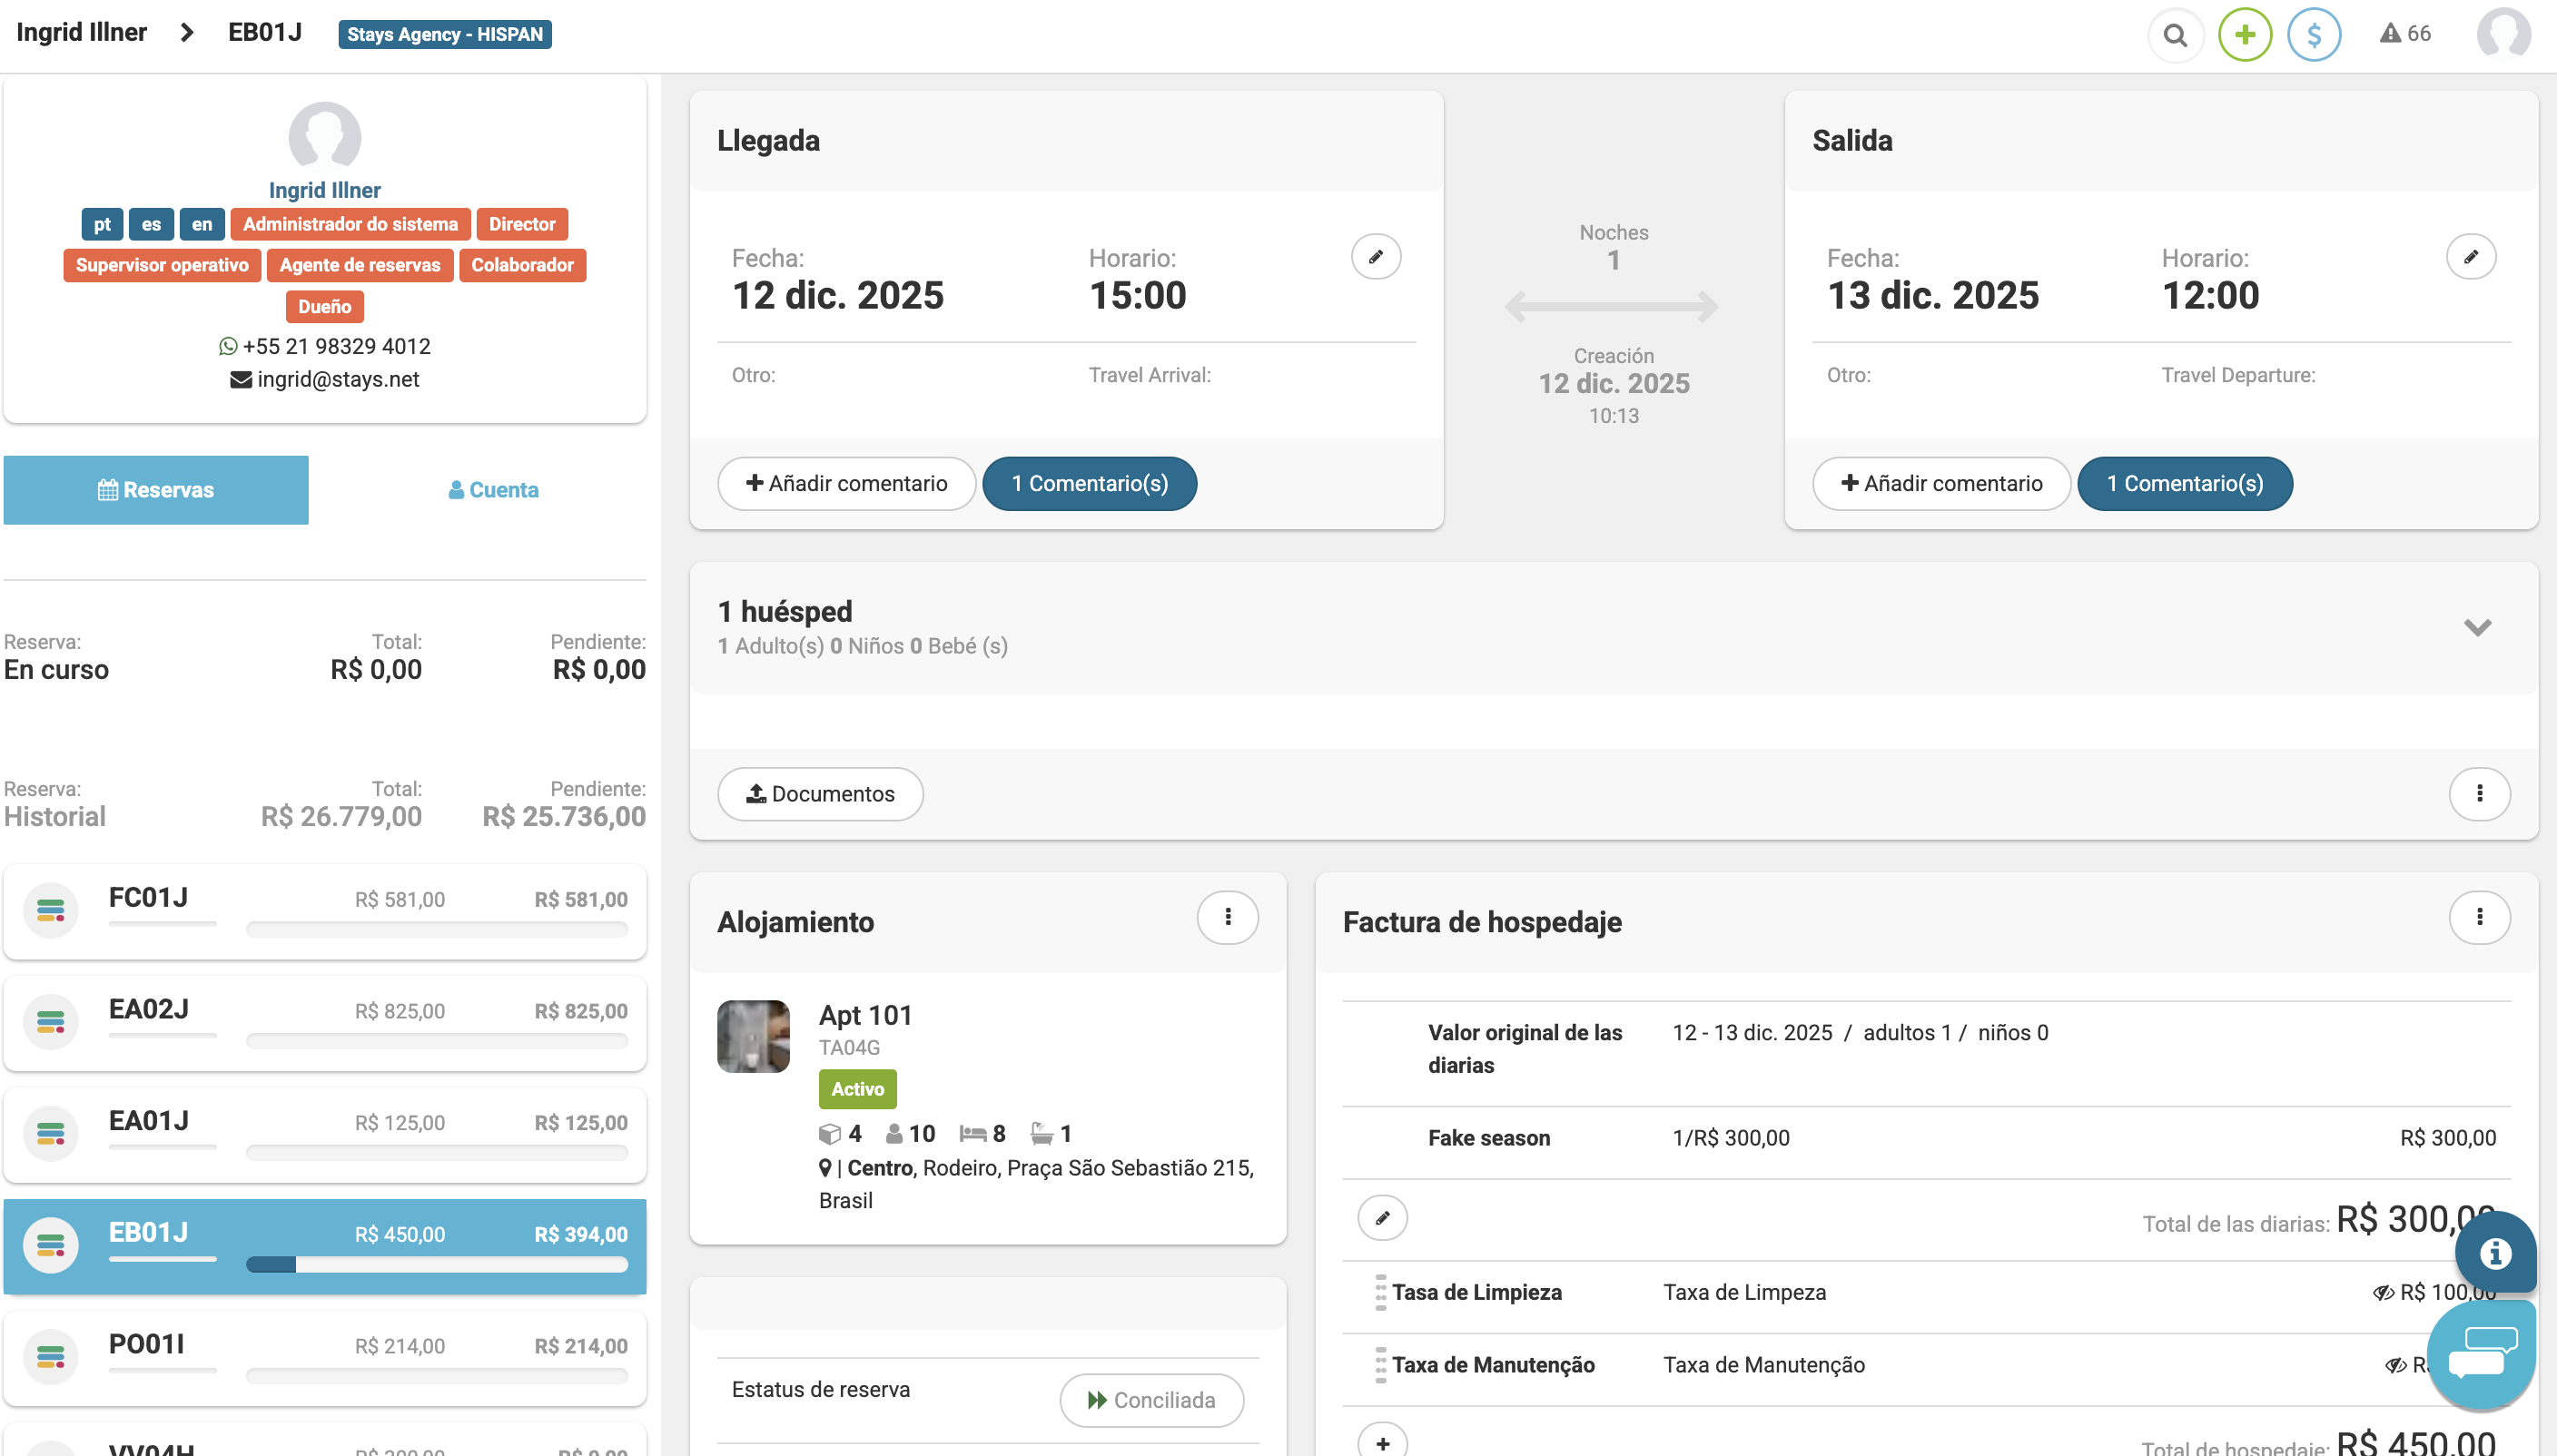Expand the 1 huésped guest section

coord(2477,628)
